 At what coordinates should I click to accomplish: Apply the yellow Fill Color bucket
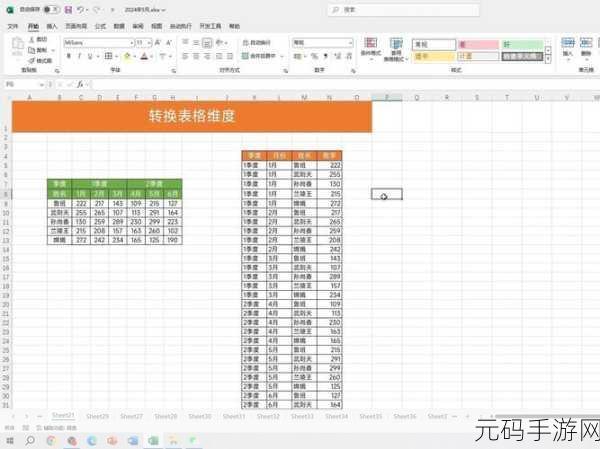coord(127,56)
